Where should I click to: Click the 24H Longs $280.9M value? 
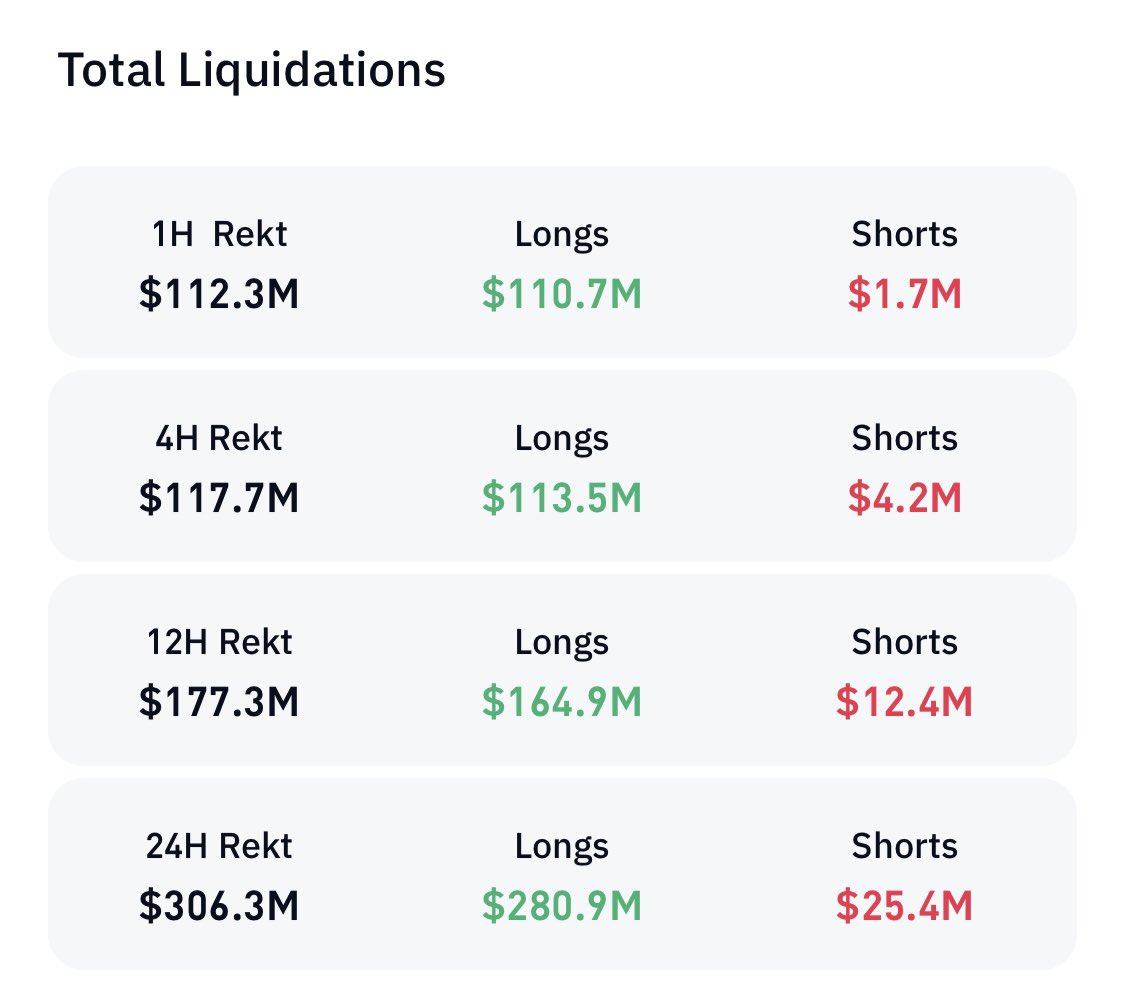pos(562,905)
